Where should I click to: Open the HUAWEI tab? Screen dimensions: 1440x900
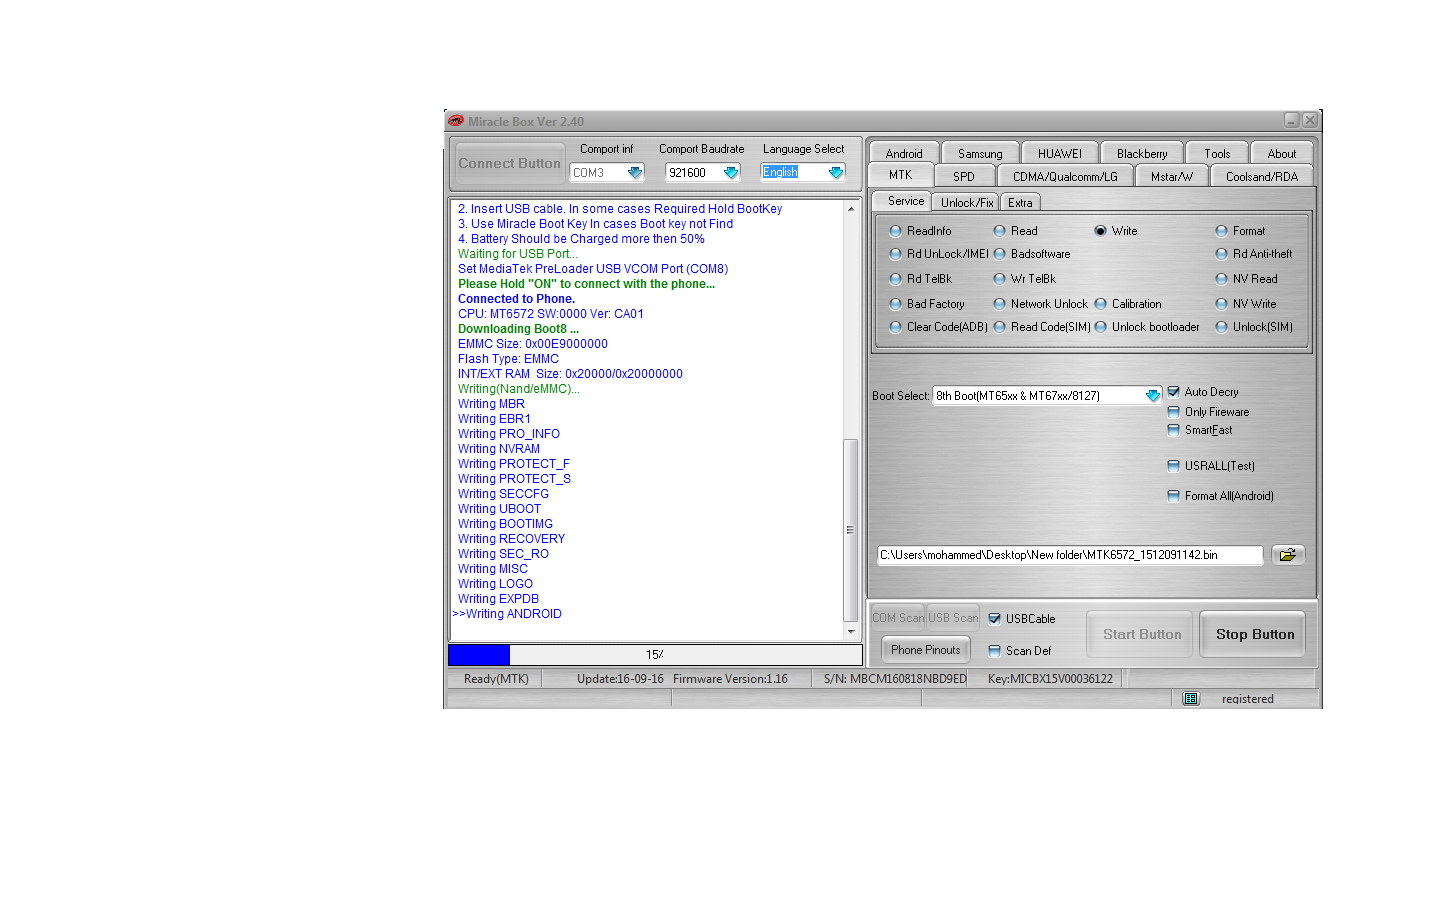[x=1060, y=153]
